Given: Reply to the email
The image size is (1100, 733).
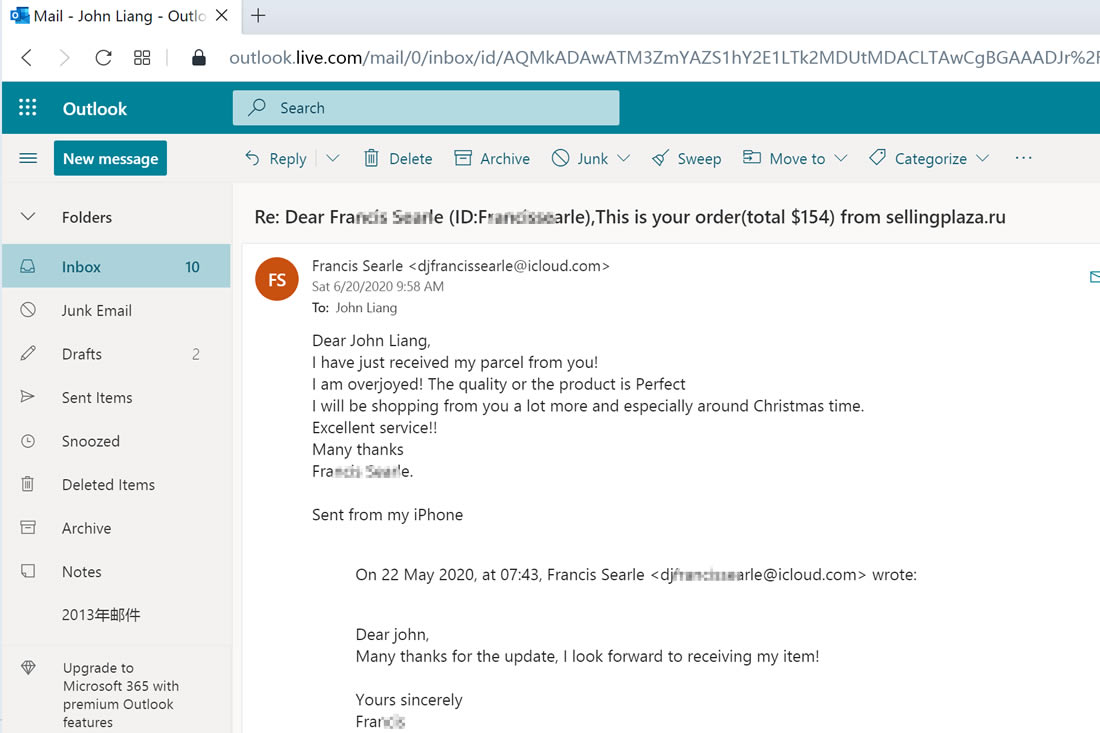Looking at the screenshot, I should pyautogui.click(x=276, y=159).
